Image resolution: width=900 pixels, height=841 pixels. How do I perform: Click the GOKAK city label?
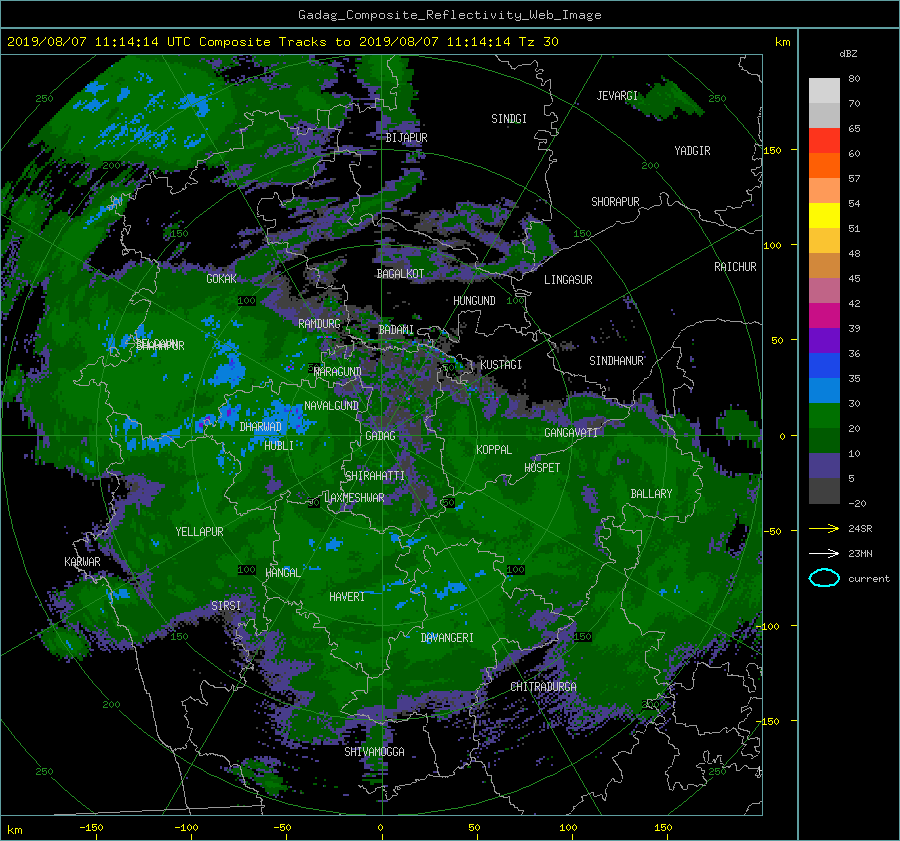point(221,278)
